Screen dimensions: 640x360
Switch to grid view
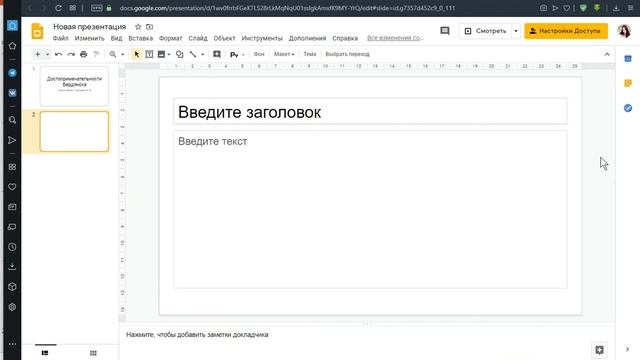(x=93, y=353)
